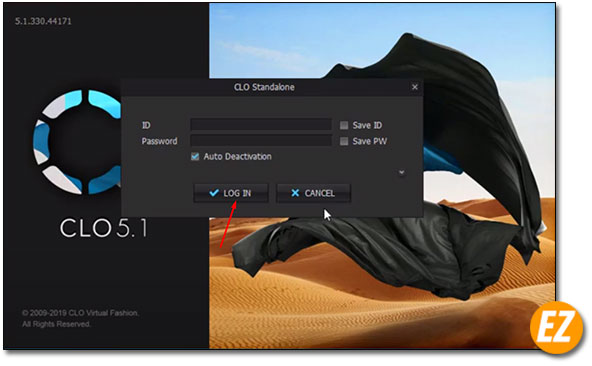Image resolution: width=592 pixels, height=366 pixels.
Task: Click the CLO Virtual Fashion copyright notice
Action: [x=80, y=318]
